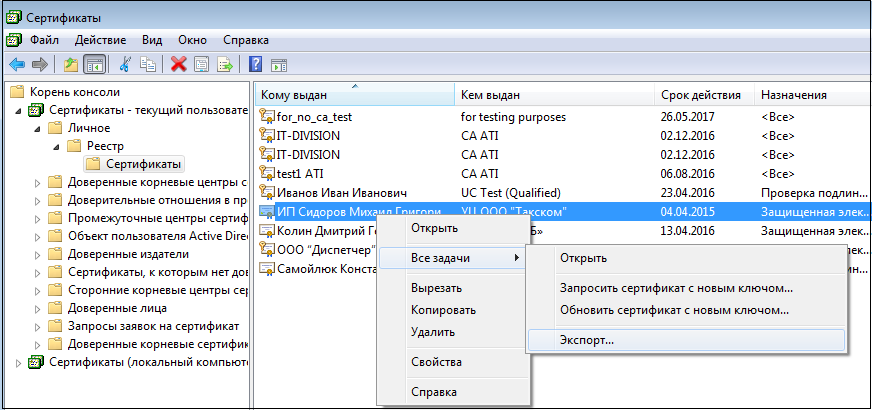Expand Сертификаты (локальный компьютер) node

click(17, 362)
